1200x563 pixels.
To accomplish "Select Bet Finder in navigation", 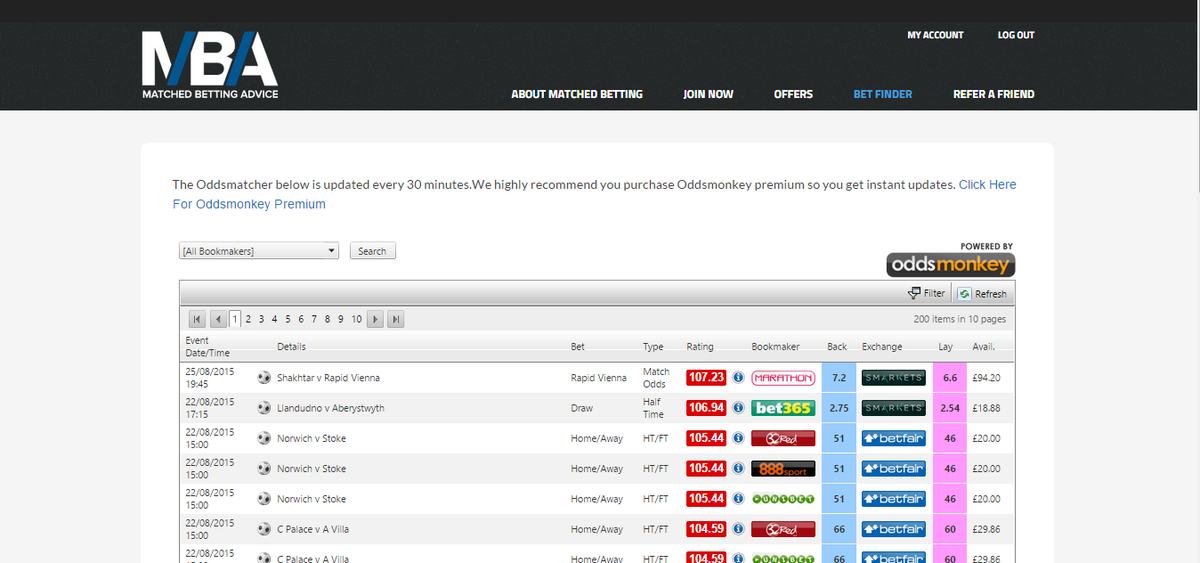I will click(x=883, y=94).
